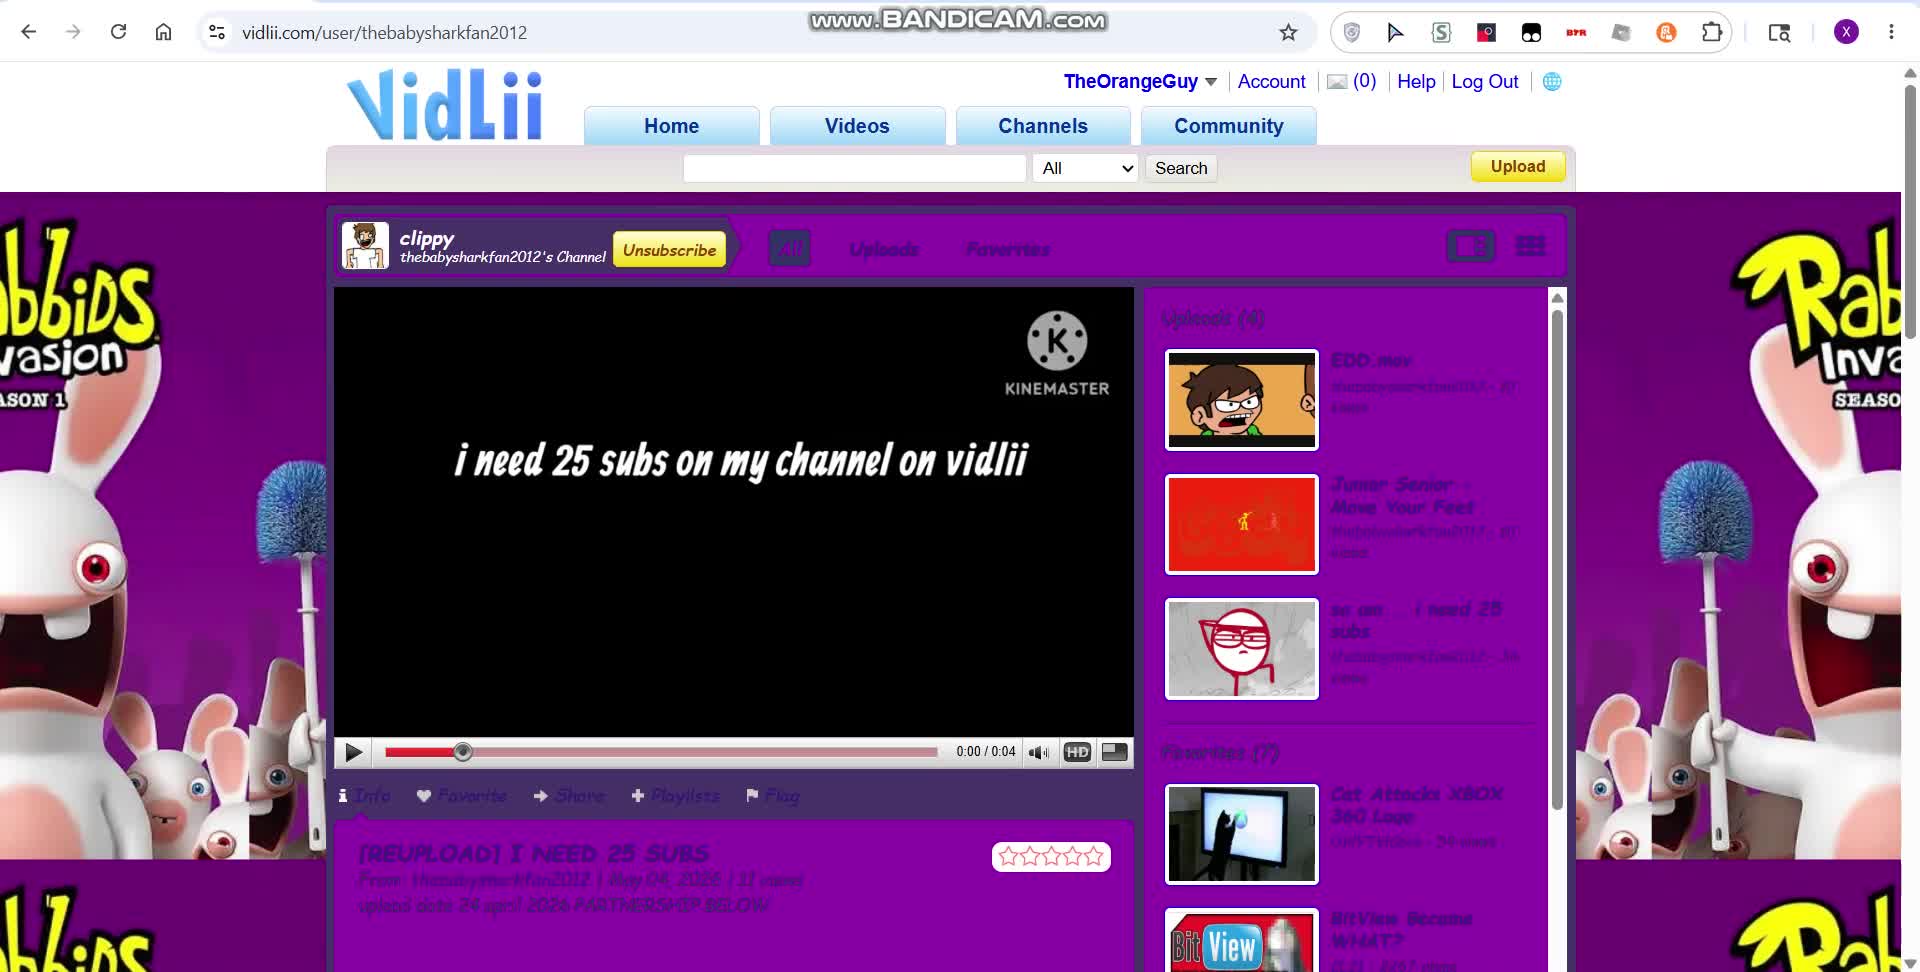Select the Uploads tab on channel
1920x972 pixels.
[x=884, y=249]
